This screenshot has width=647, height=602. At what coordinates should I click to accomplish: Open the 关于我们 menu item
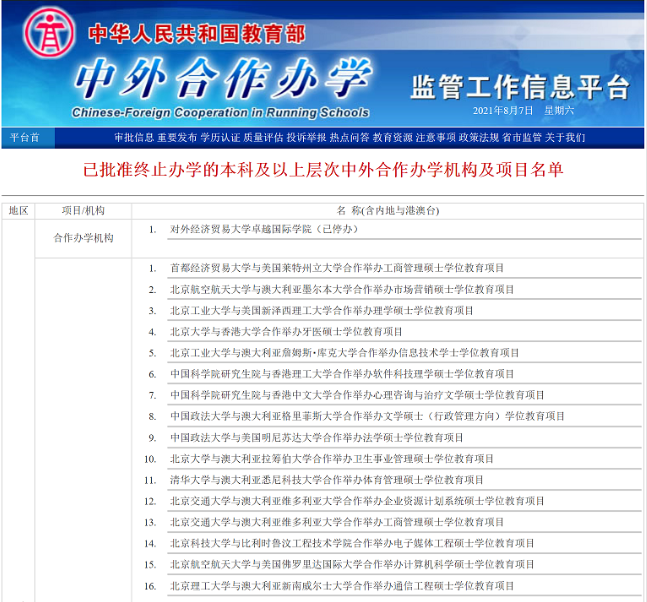coord(565,137)
